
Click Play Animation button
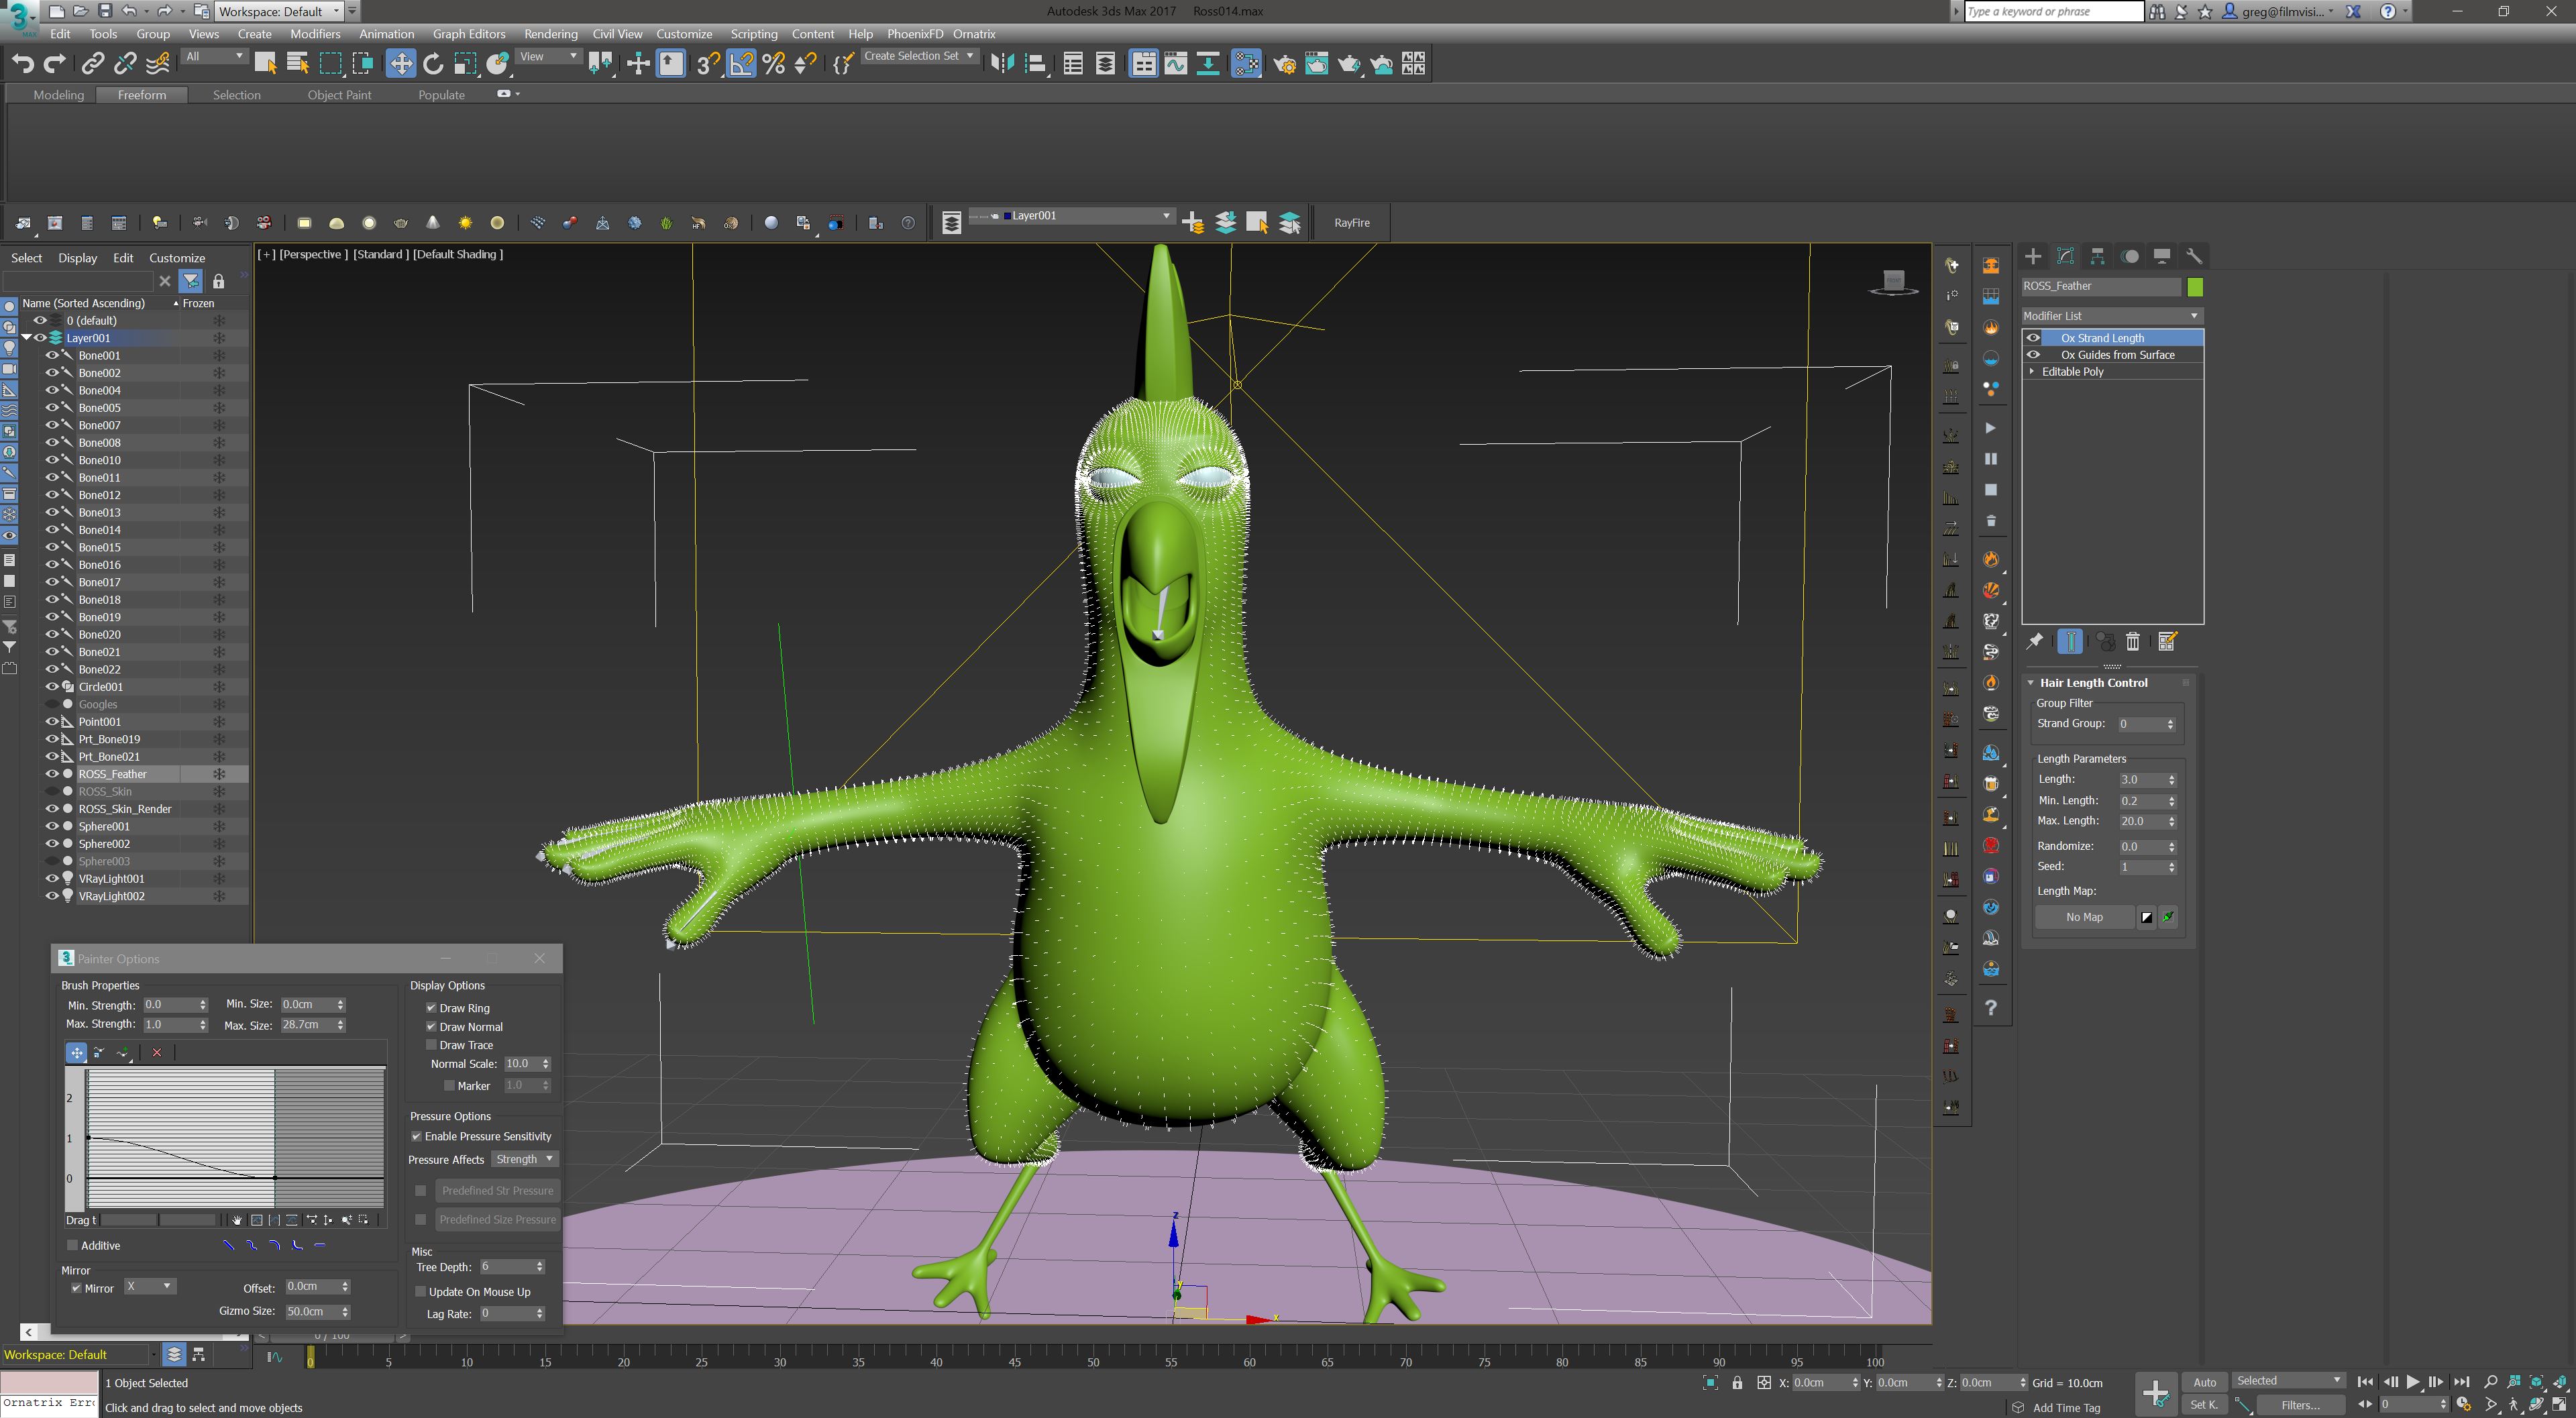pyautogui.click(x=2412, y=1381)
